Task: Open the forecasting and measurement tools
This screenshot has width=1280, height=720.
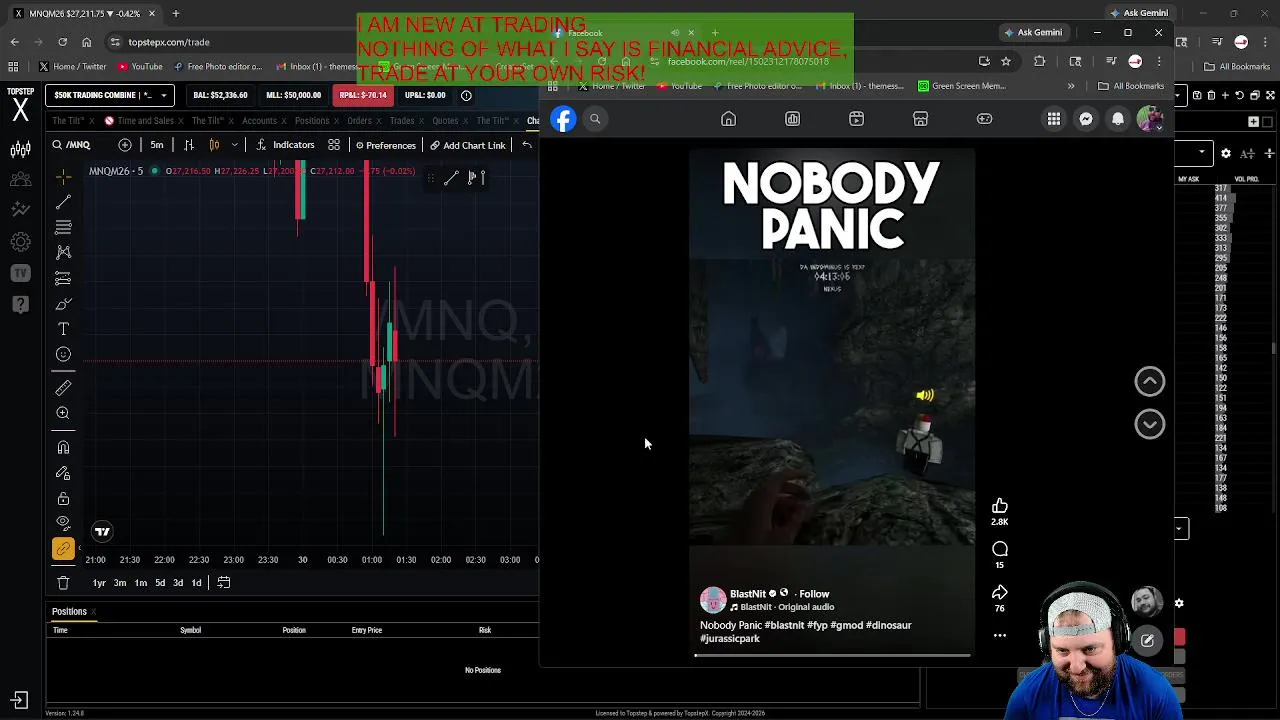Action: pos(63,278)
